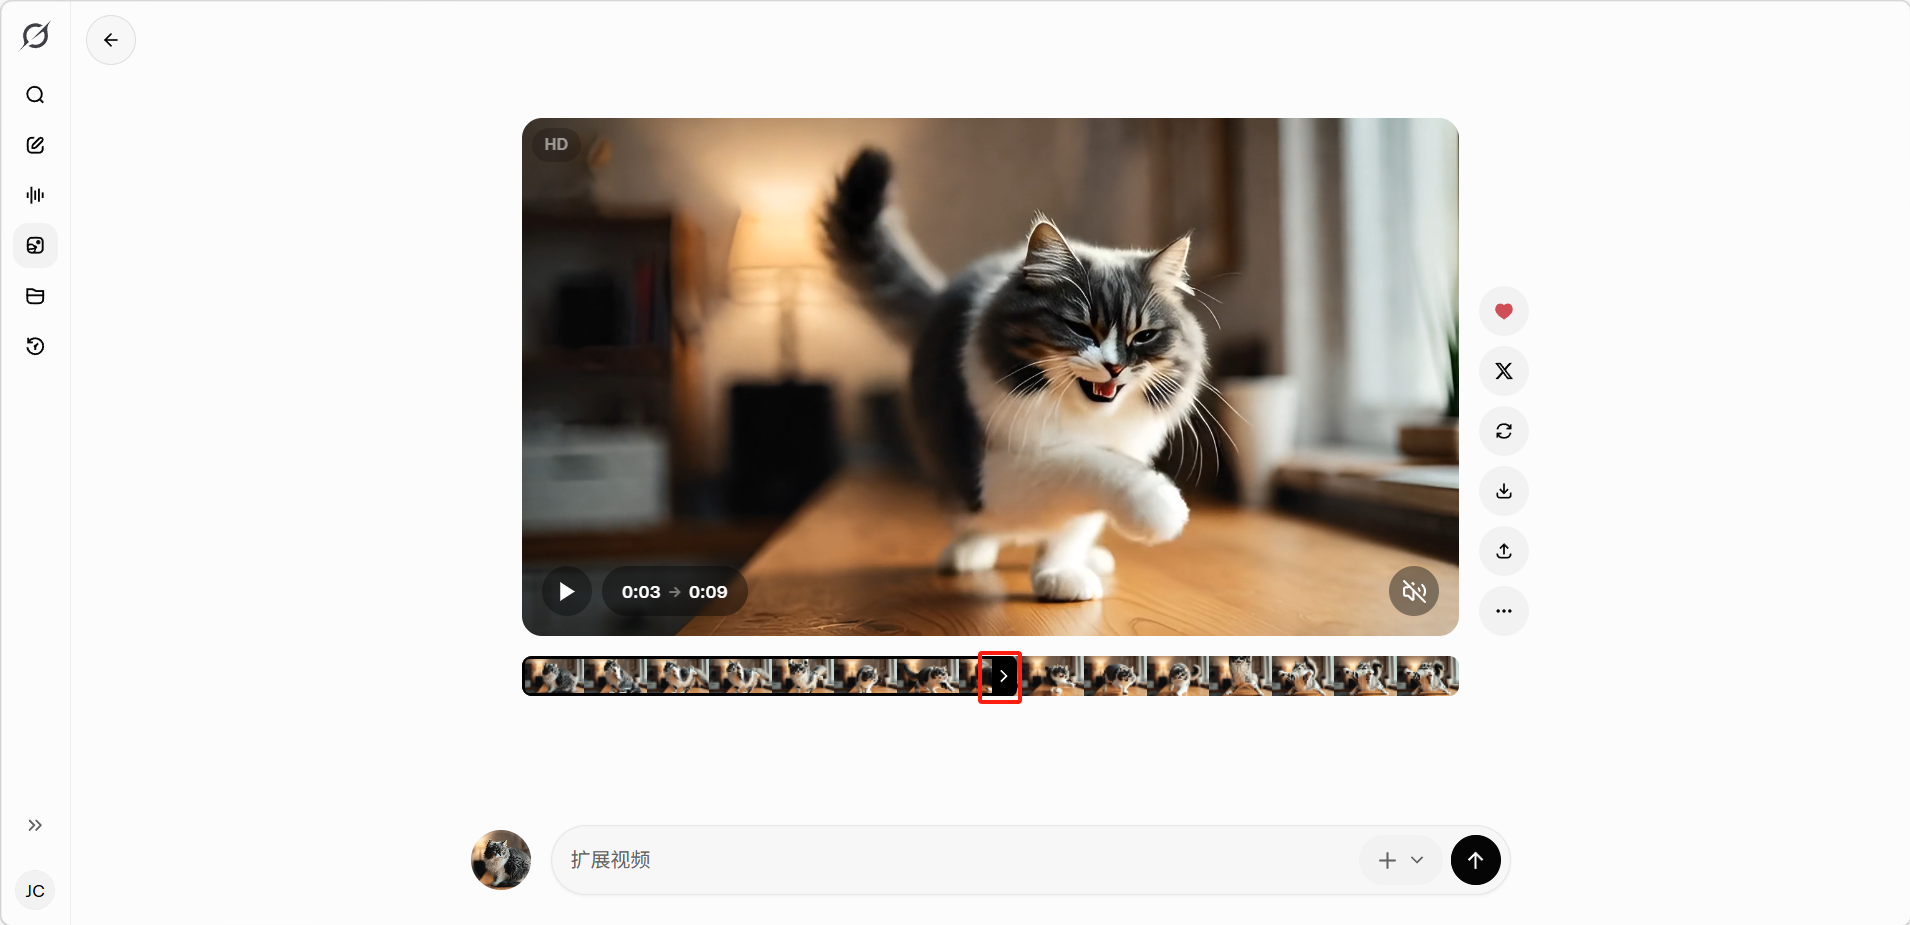
Task: Start a new chat with compose icon
Action: 35,145
